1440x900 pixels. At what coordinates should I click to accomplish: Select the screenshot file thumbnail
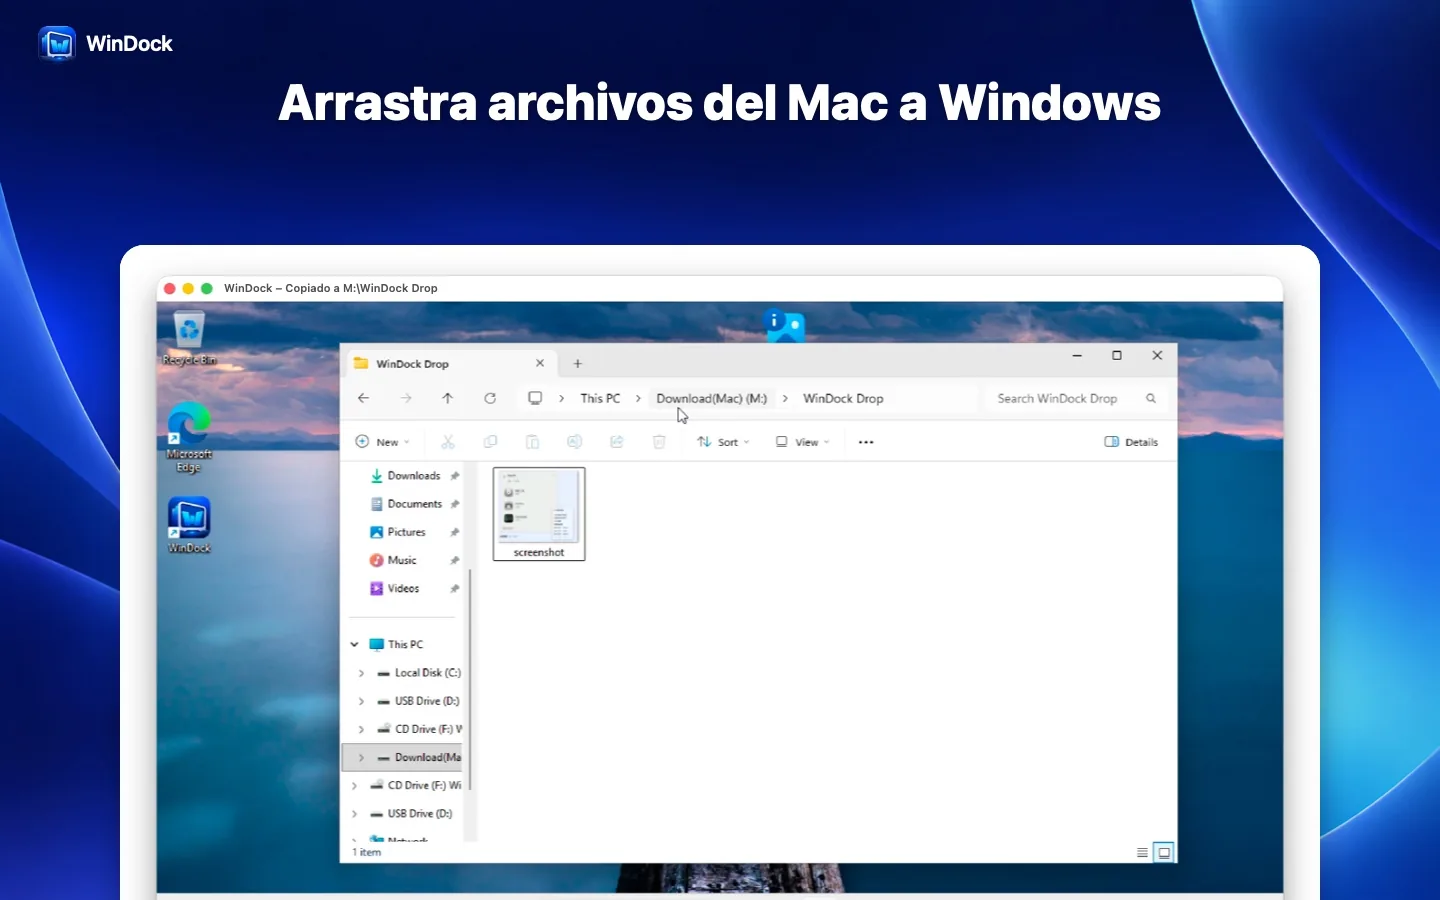click(539, 514)
